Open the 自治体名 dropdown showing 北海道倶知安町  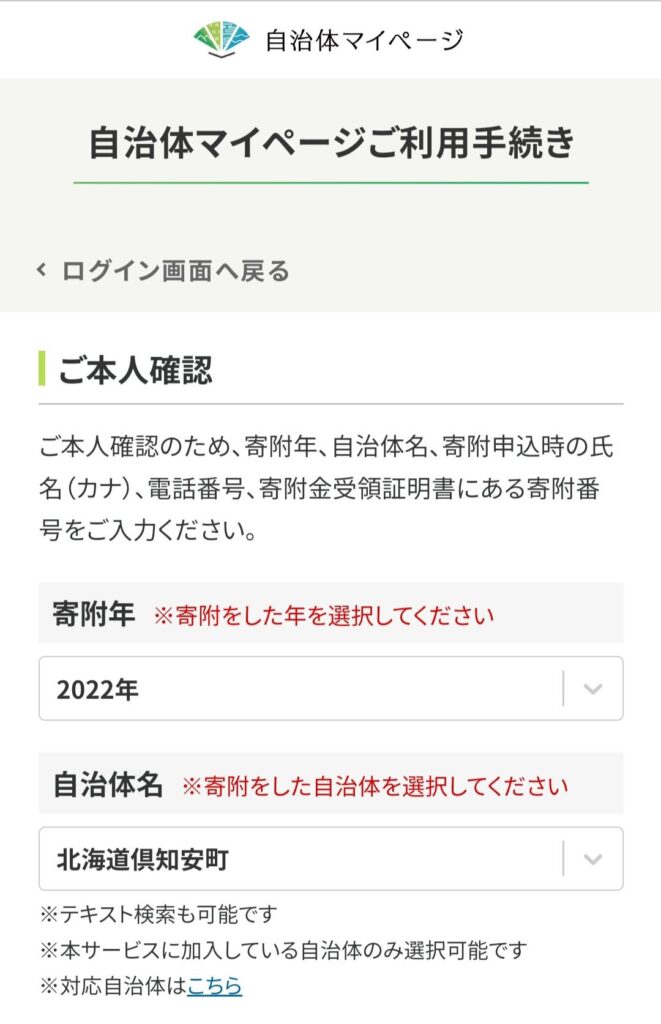click(x=300, y=859)
